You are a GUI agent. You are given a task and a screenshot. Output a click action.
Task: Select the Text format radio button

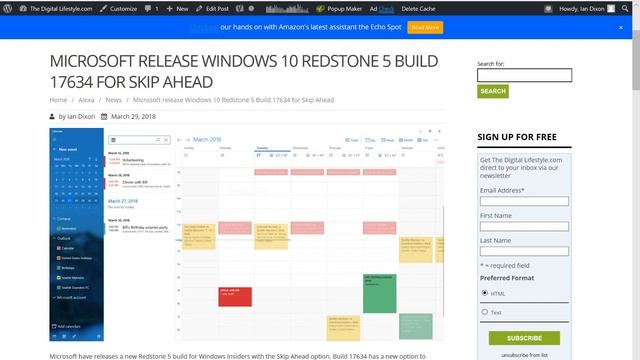coord(484,312)
